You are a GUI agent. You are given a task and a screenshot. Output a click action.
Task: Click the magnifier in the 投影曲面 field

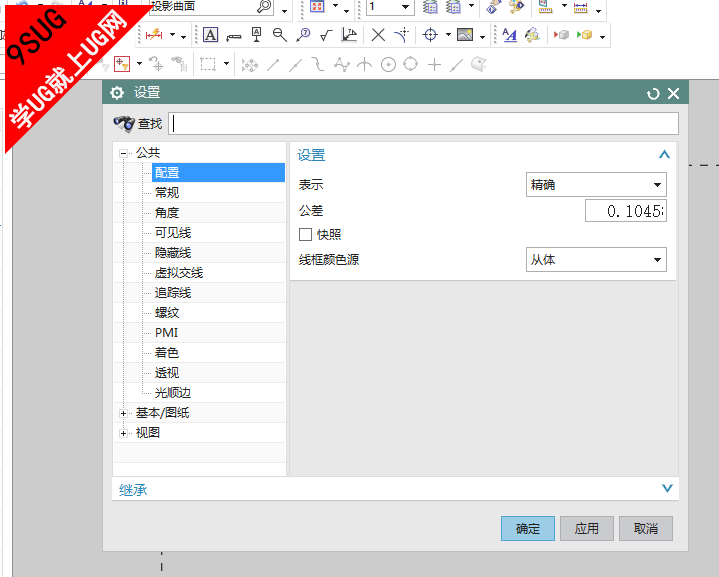pyautogui.click(x=265, y=6)
